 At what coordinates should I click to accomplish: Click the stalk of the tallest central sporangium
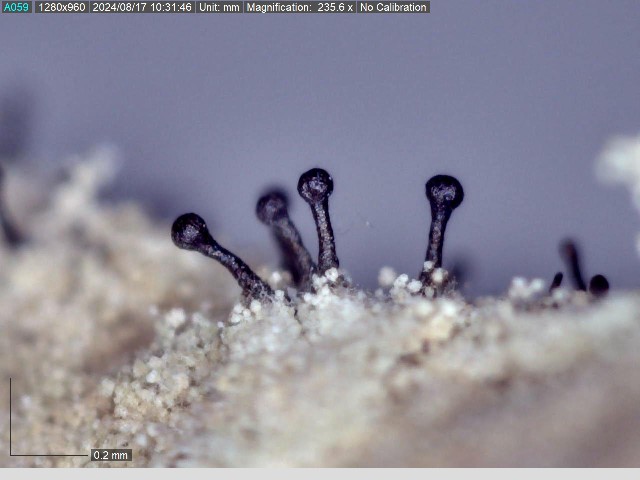[324, 235]
